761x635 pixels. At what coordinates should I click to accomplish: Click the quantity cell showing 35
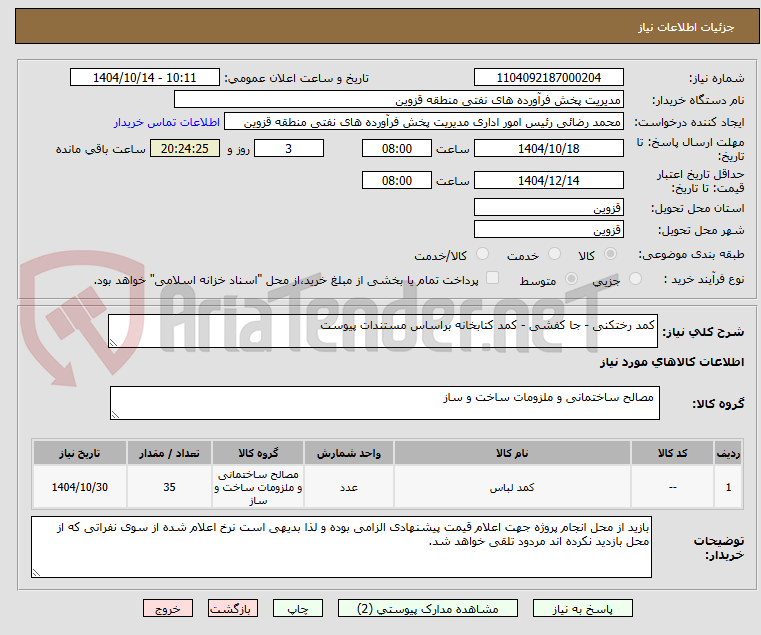(169, 487)
